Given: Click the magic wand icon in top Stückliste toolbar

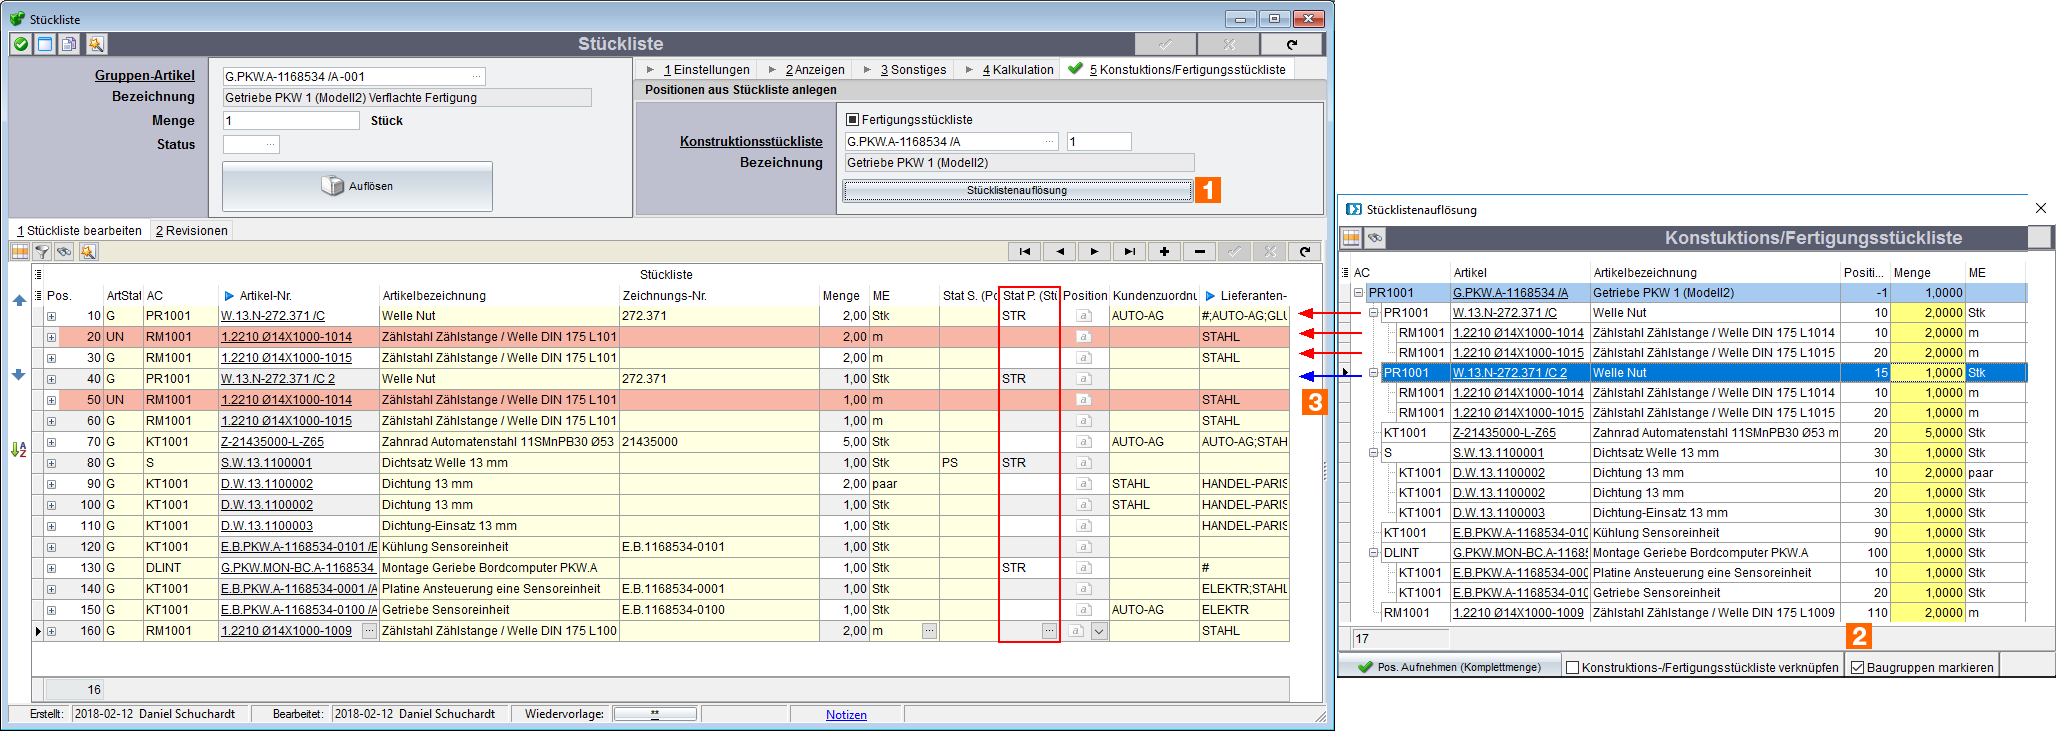Looking at the screenshot, I should click(95, 44).
